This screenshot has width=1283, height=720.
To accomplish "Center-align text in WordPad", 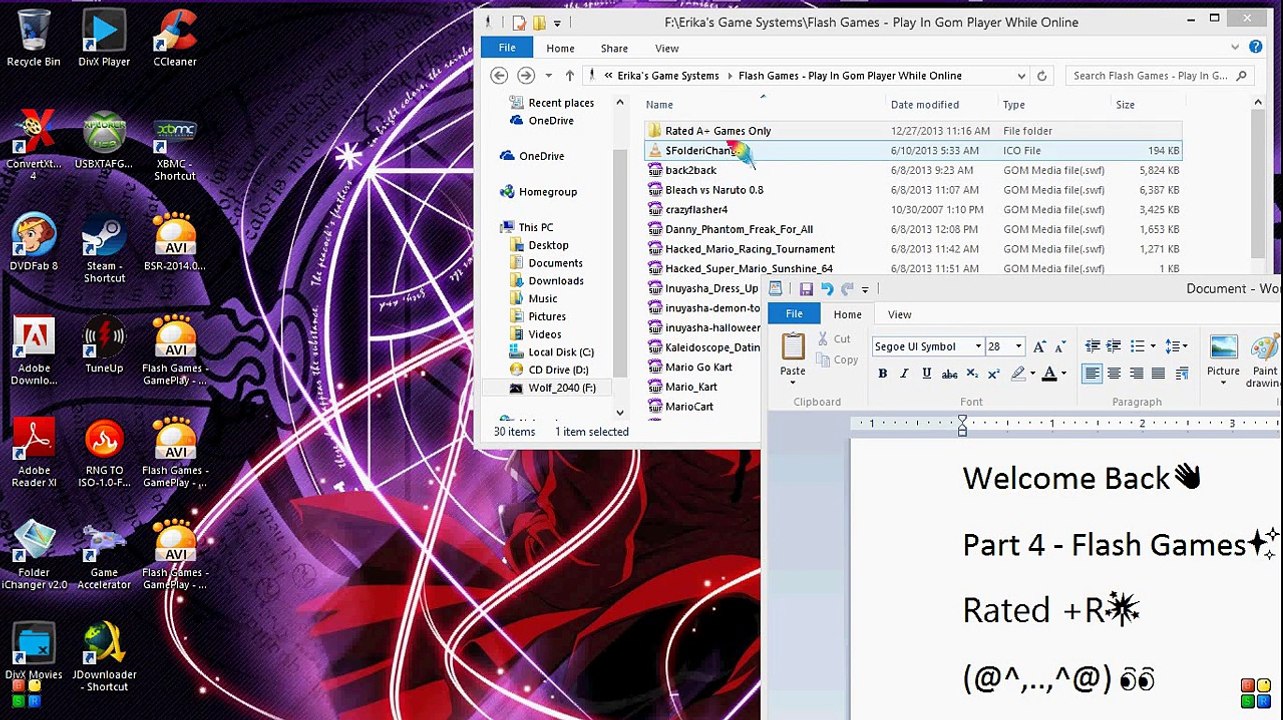I will click(1114, 374).
